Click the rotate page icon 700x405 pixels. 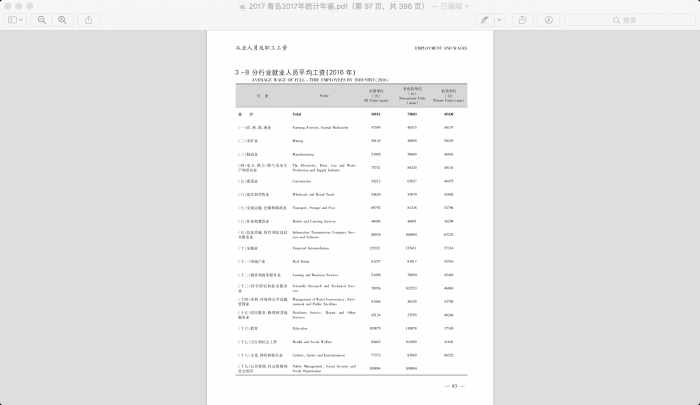pyautogui.click(x=522, y=20)
